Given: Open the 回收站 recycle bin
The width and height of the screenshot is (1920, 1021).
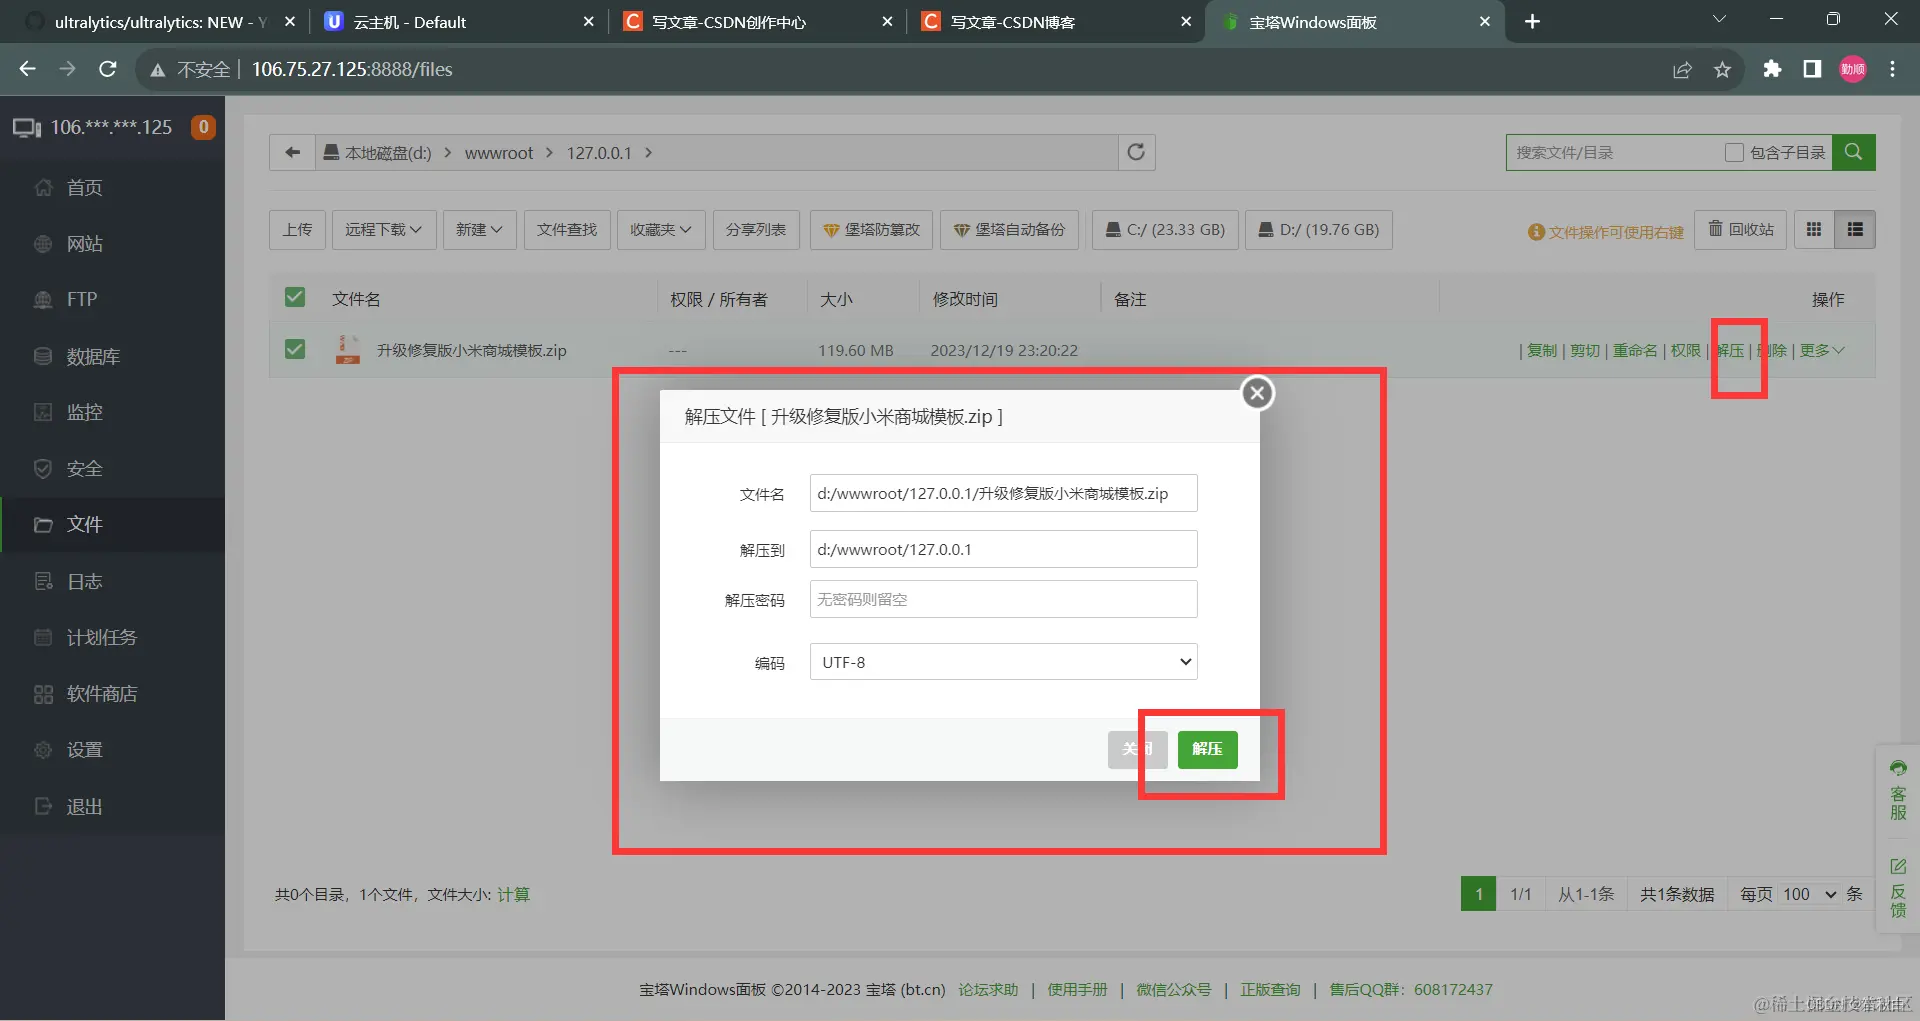Looking at the screenshot, I should [x=1740, y=229].
